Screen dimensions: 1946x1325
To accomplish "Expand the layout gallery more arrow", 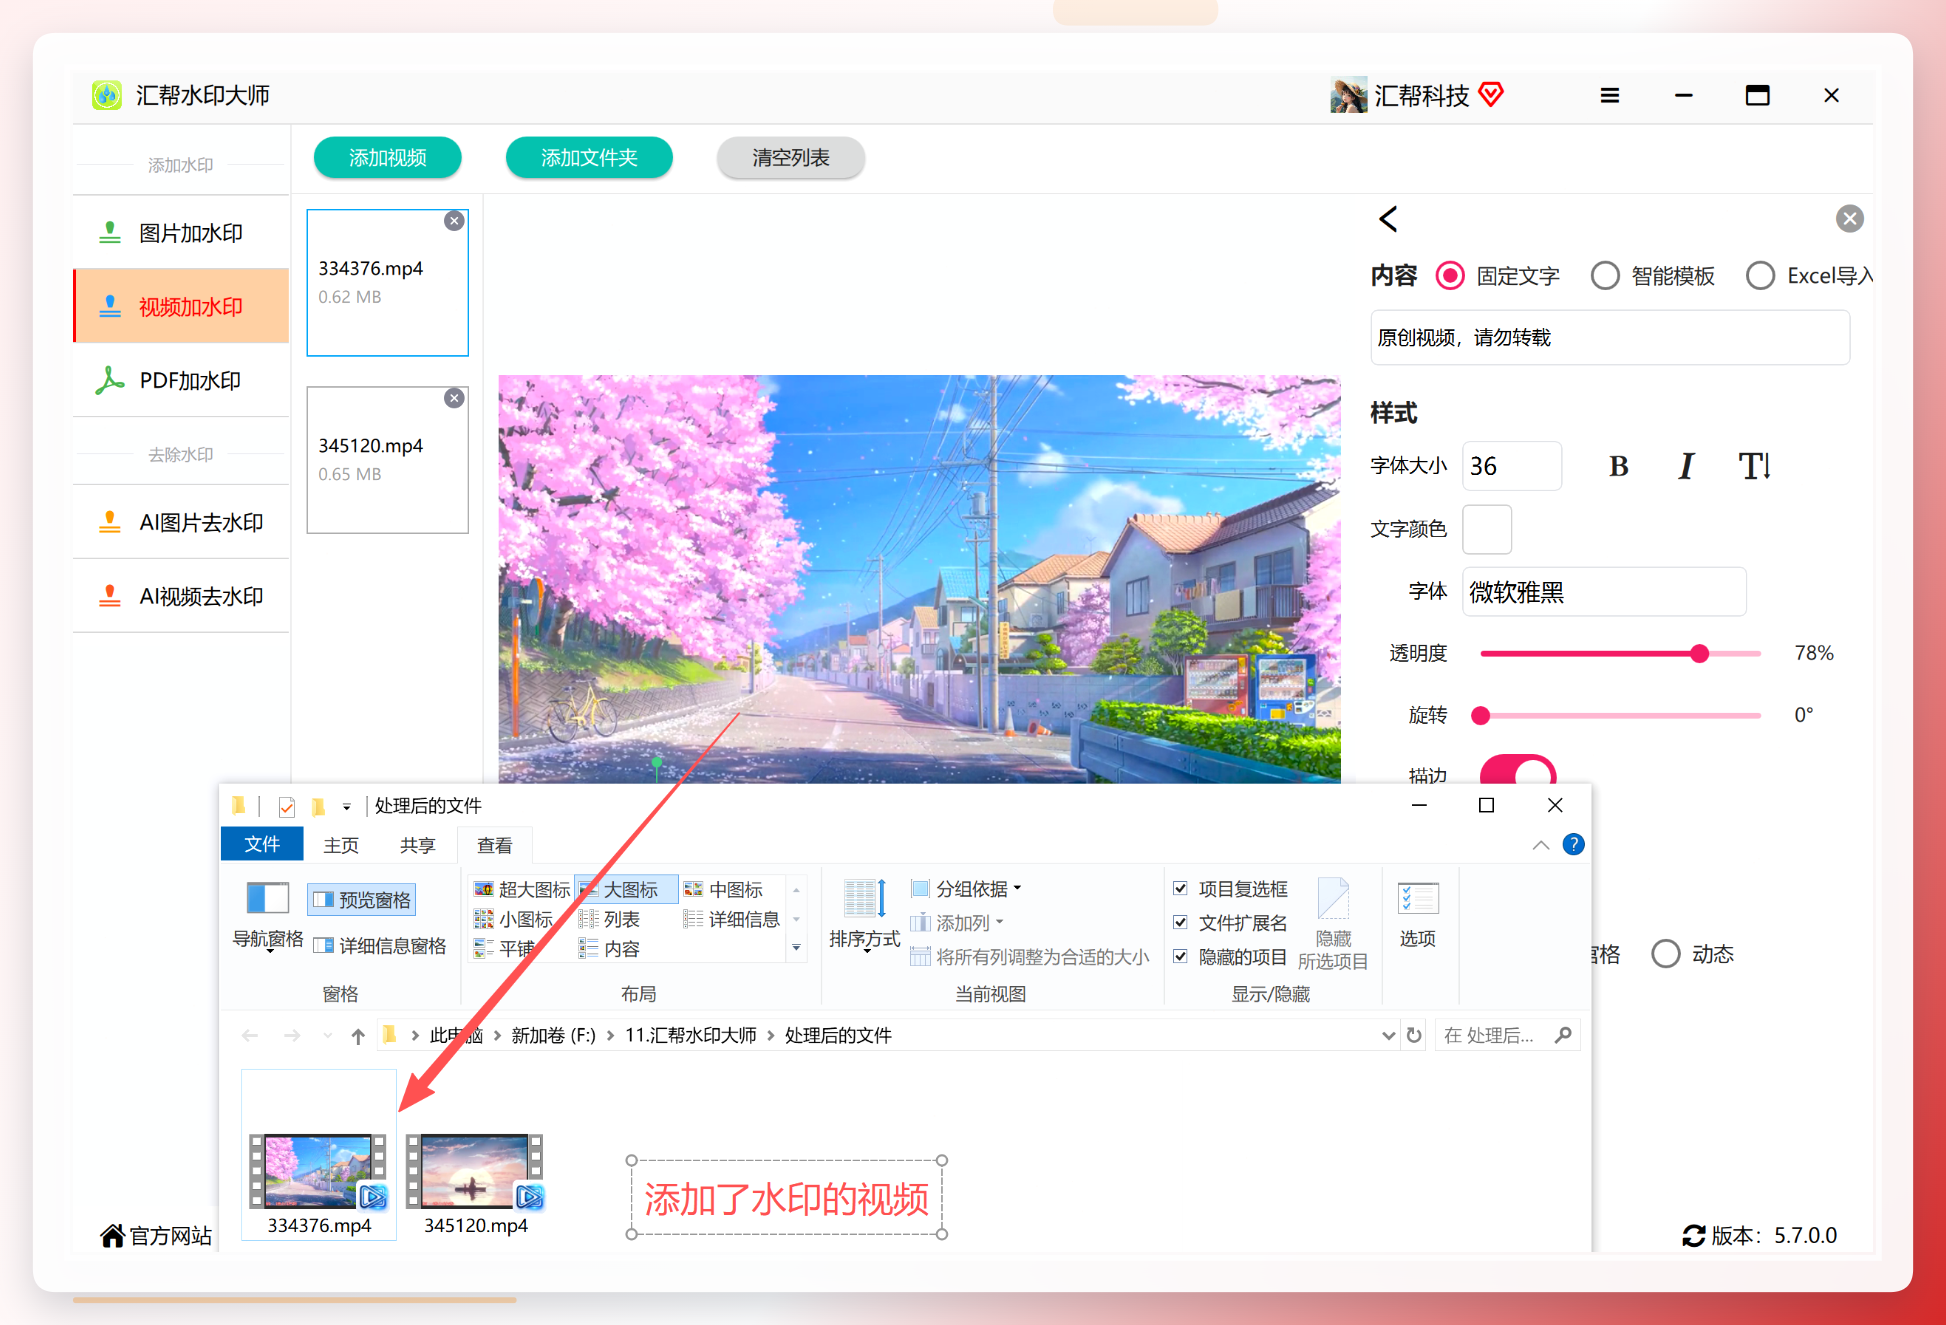I will [796, 948].
